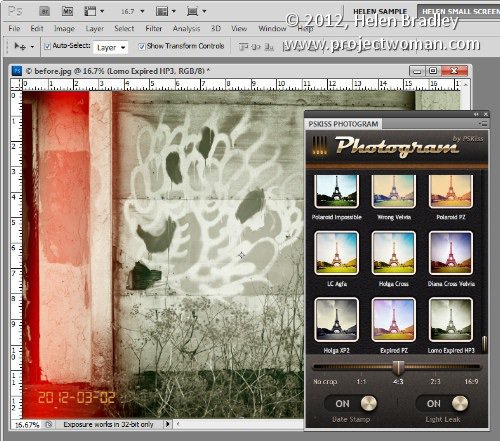The height and width of the screenshot is (441, 500).
Task: Click the align top edges icon
Action: [244, 47]
